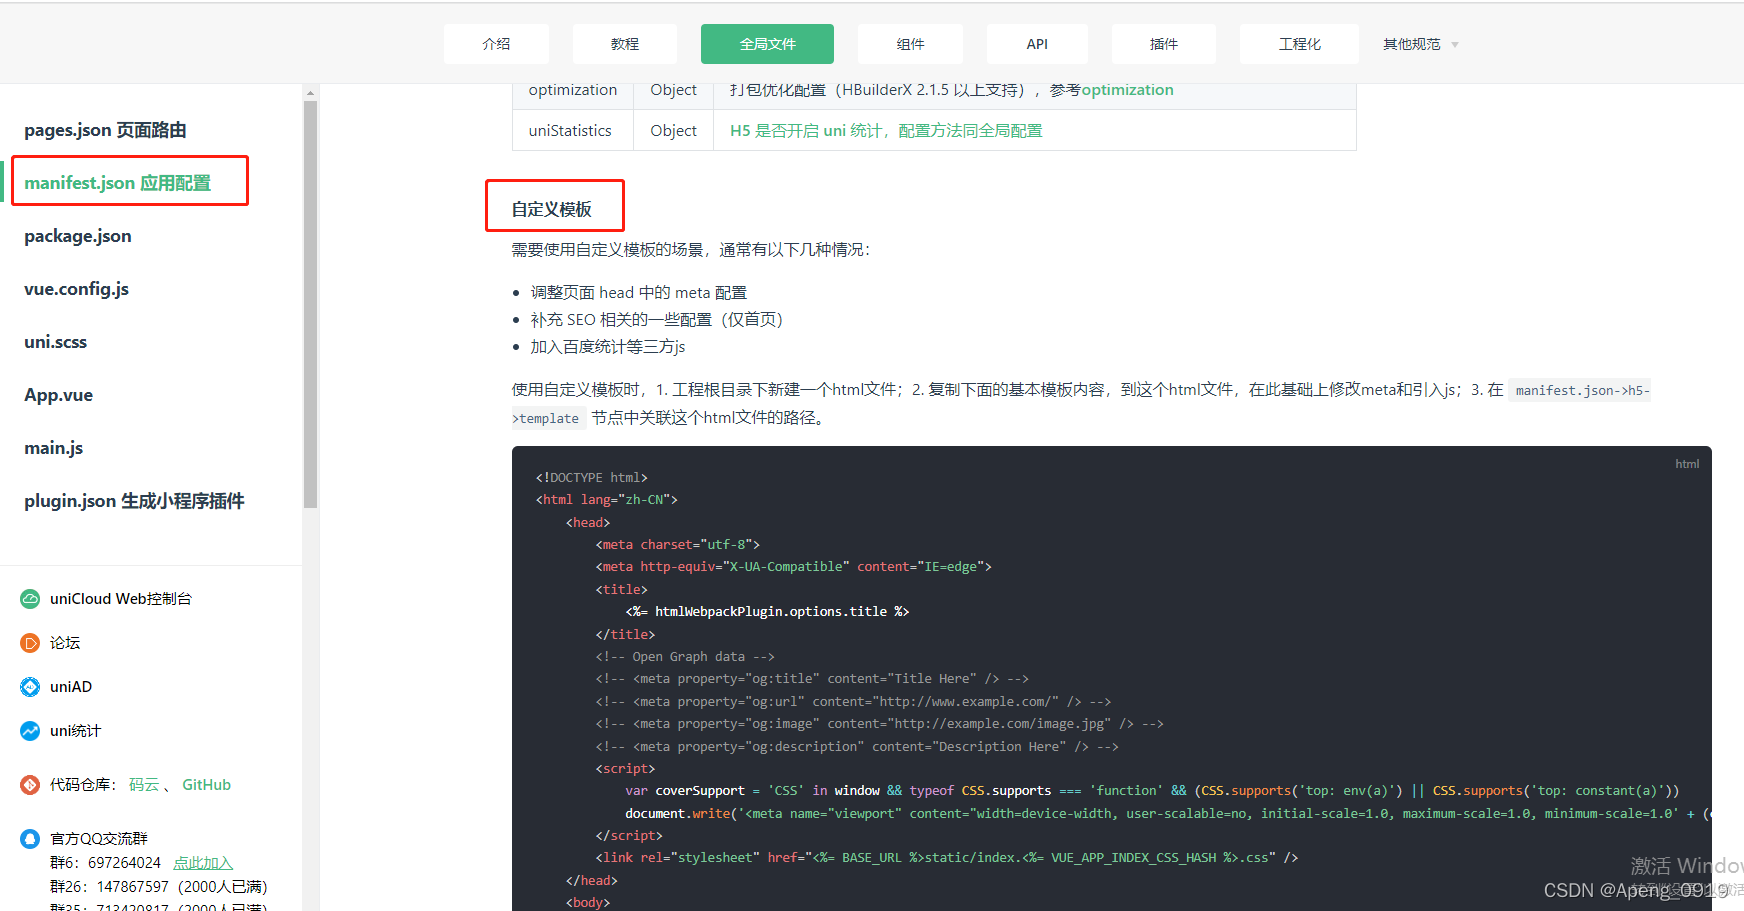Select the 全局文件 tab

point(767,44)
